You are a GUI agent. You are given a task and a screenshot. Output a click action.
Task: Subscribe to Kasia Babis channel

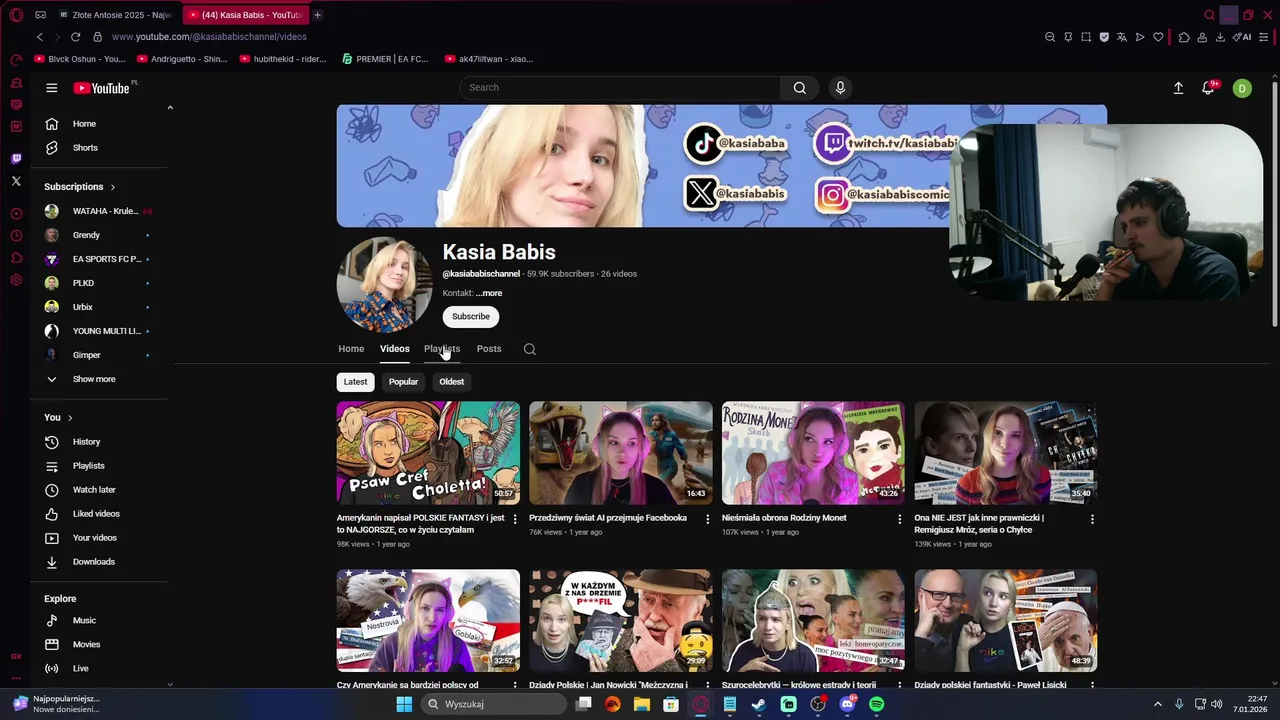[x=471, y=317]
